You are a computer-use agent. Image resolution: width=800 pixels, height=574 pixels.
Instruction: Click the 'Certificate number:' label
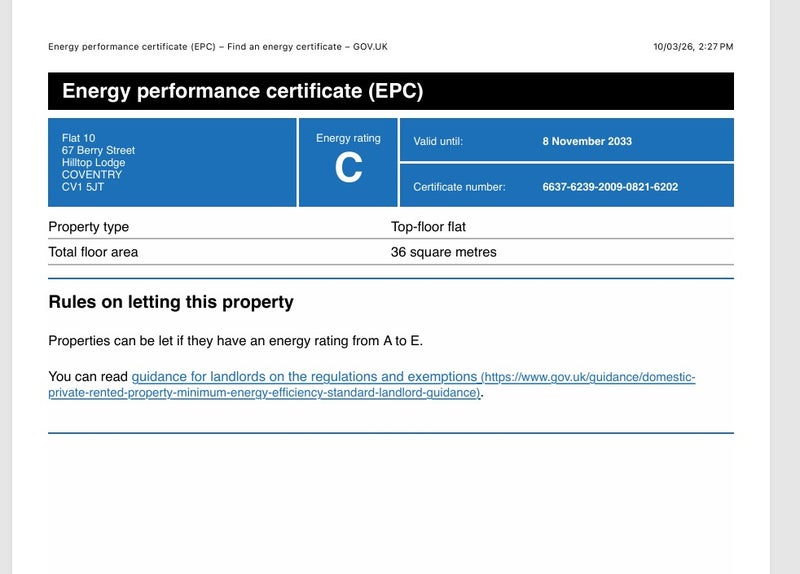459,187
